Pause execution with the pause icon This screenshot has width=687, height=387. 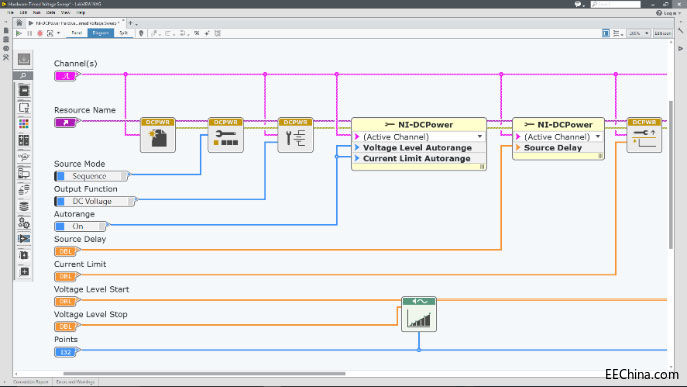(29, 33)
